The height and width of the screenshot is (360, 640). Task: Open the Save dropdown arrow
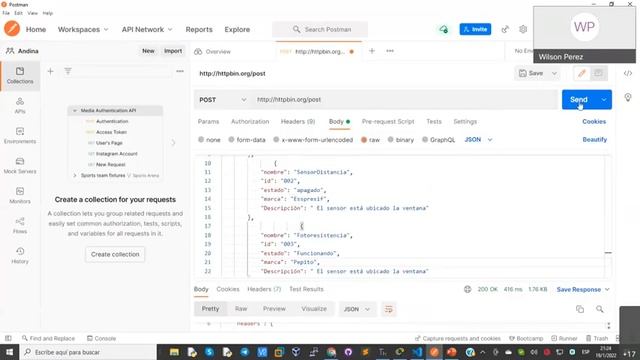pyautogui.click(x=554, y=73)
